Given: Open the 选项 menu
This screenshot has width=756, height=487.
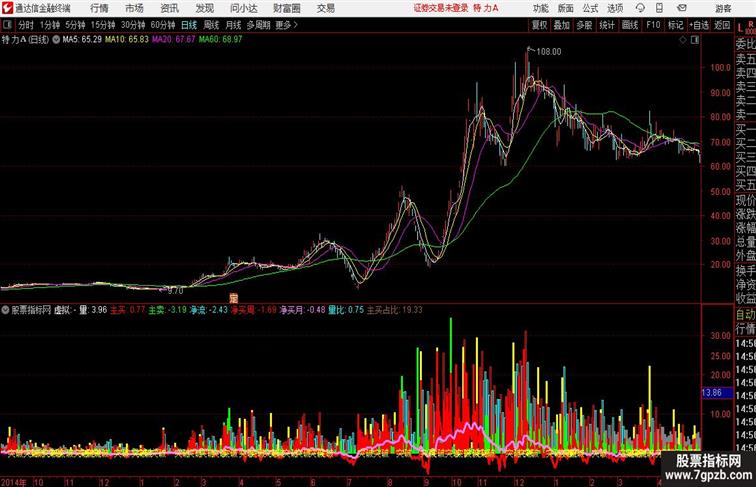Looking at the screenshot, I should 615,8.
